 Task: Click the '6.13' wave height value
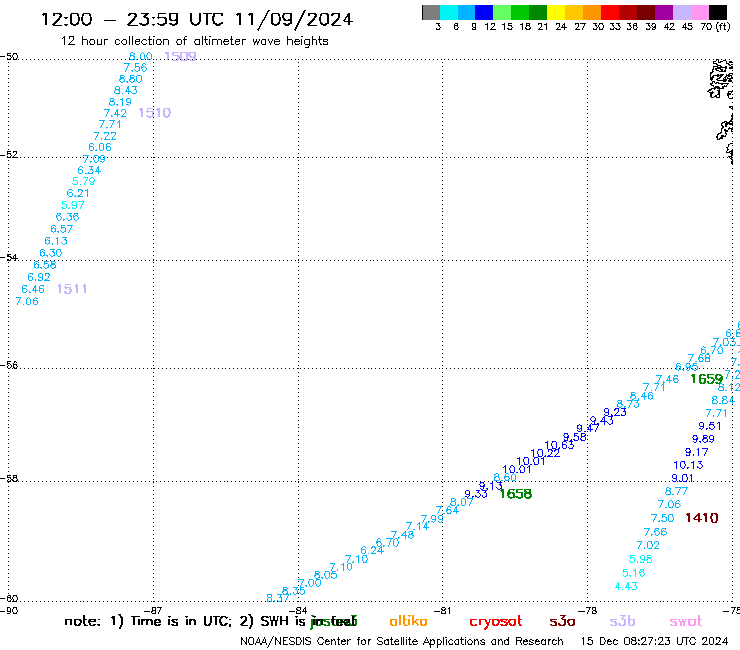[56, 241]
